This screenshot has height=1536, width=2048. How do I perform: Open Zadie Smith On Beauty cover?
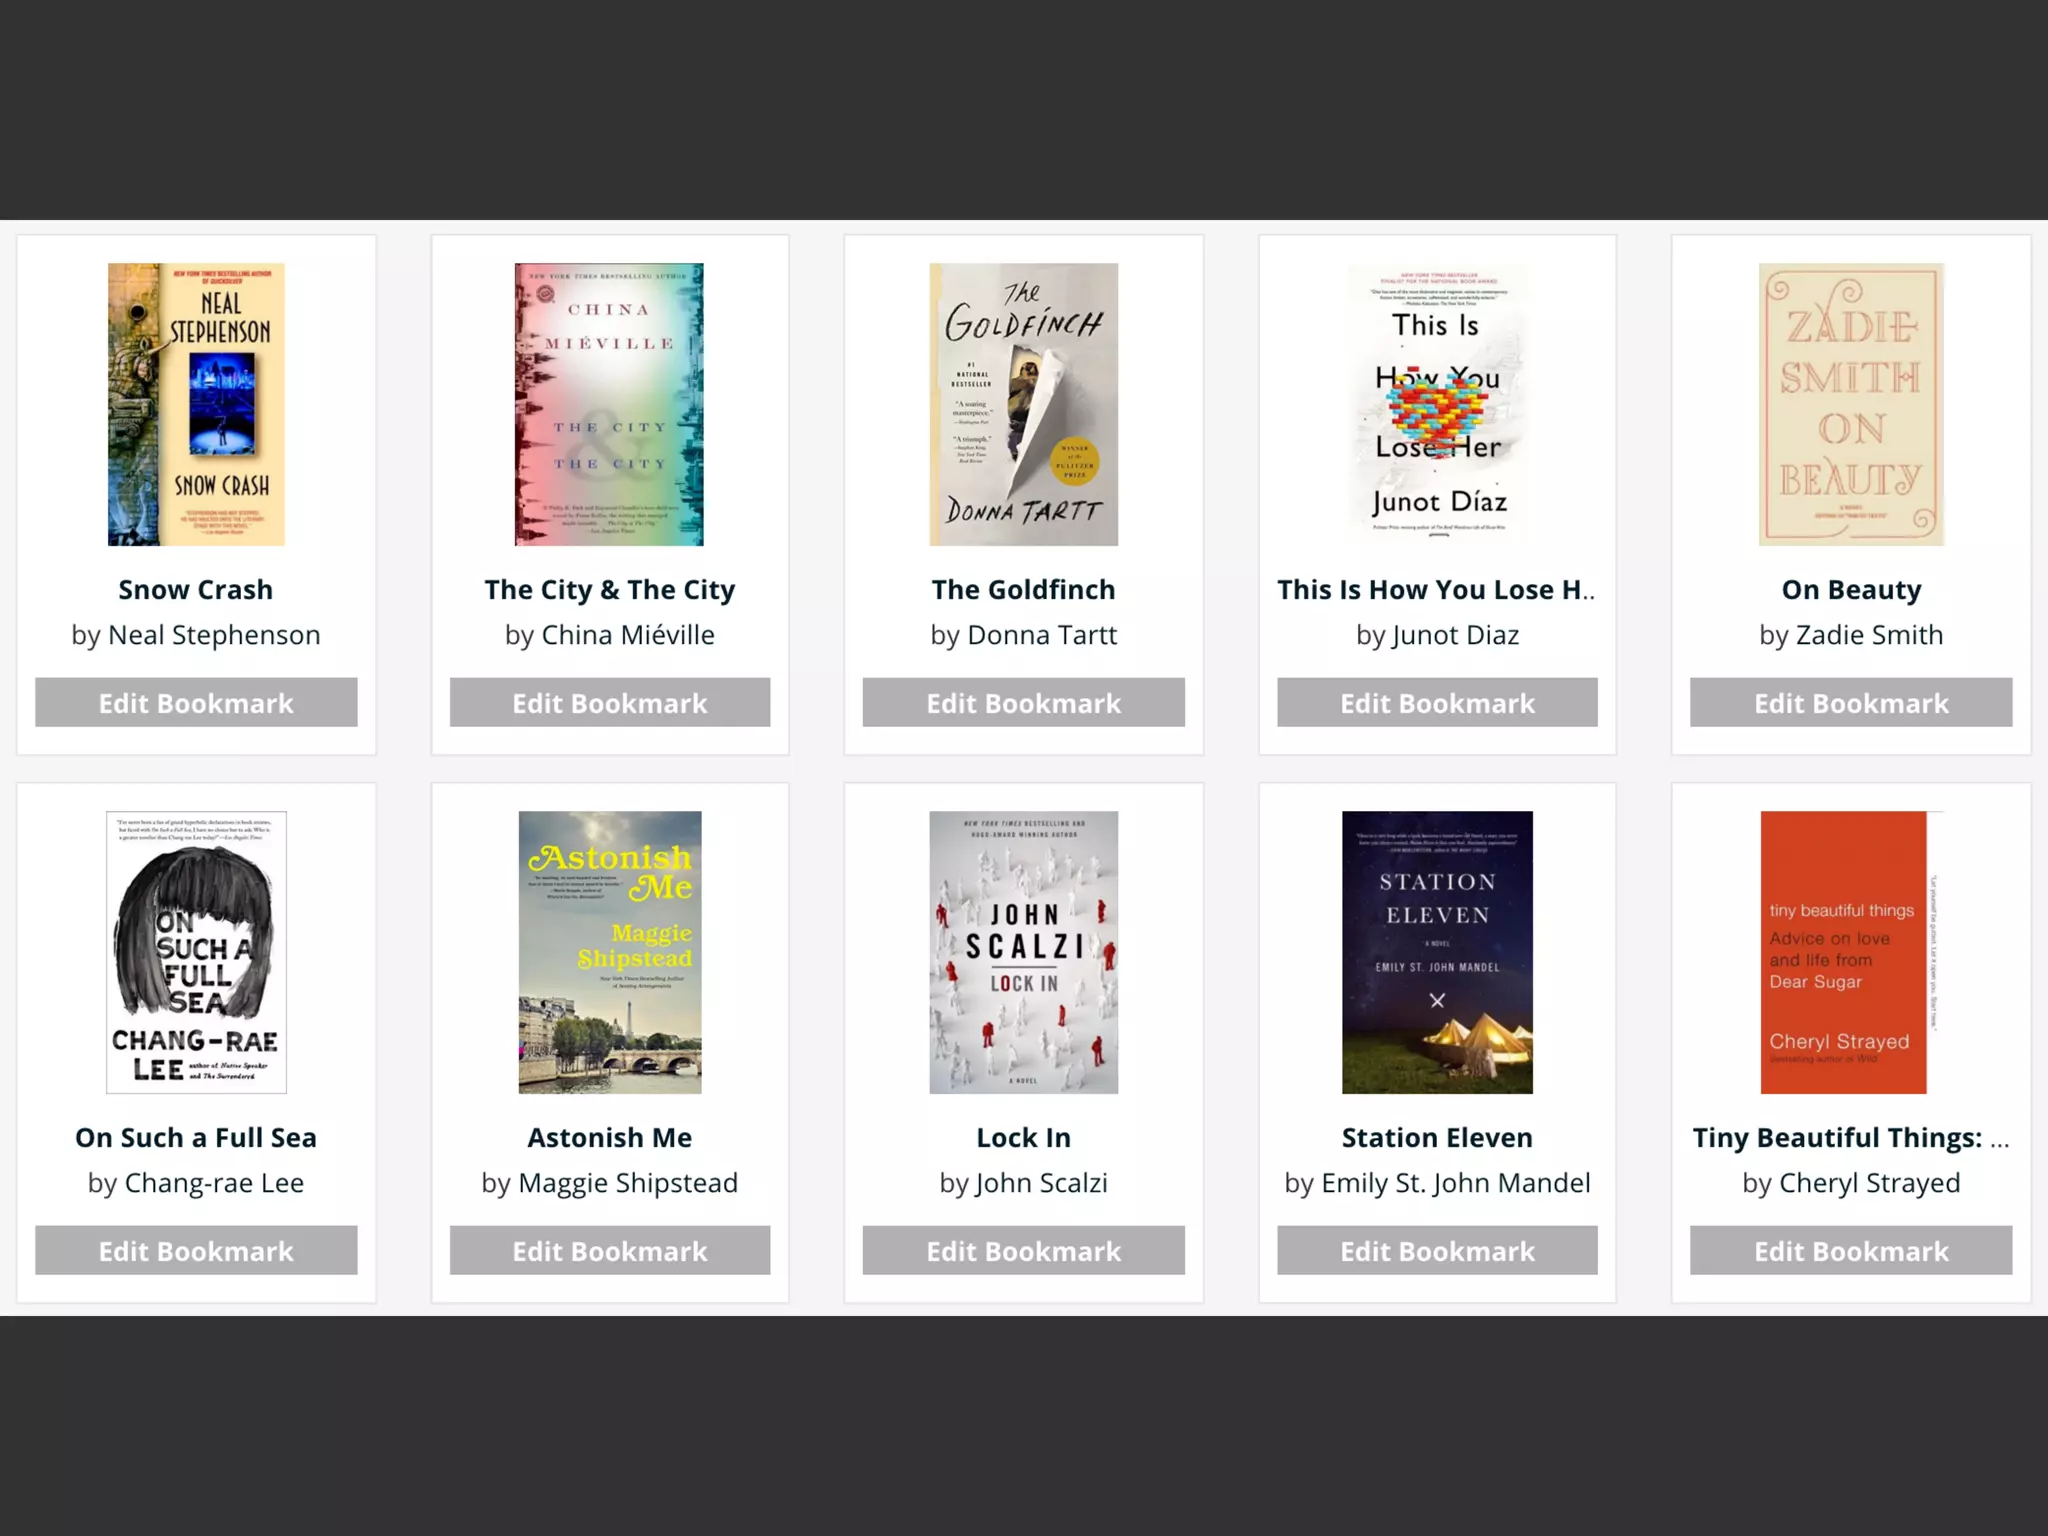click(x=1851, y=404)
